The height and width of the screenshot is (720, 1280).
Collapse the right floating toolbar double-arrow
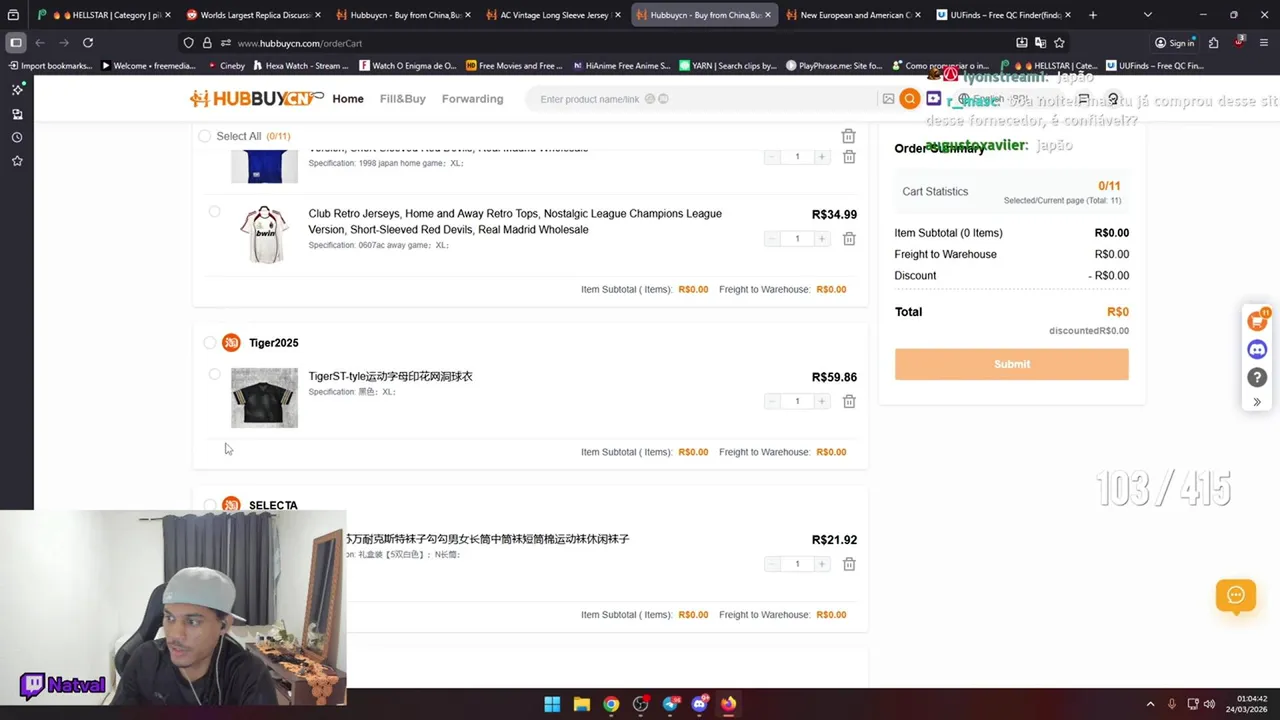[1258, 402]
